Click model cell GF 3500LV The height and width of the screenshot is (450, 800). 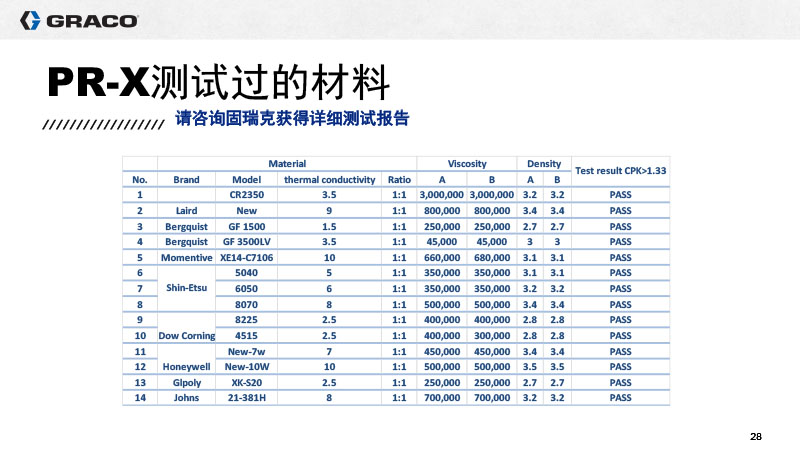tap(246, 242)
